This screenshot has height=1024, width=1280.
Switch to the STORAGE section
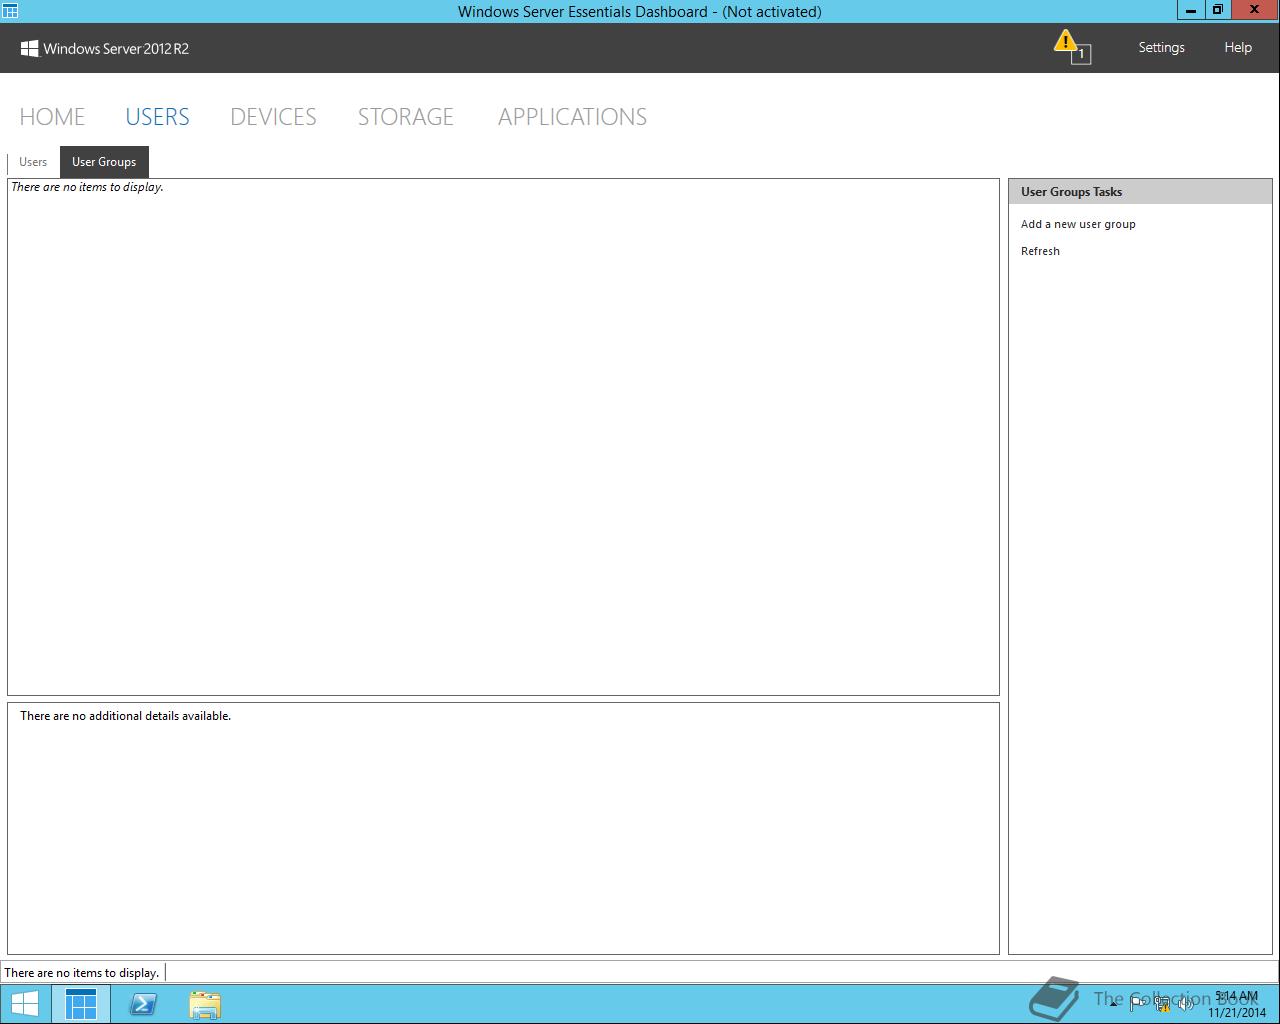[406, 117]
